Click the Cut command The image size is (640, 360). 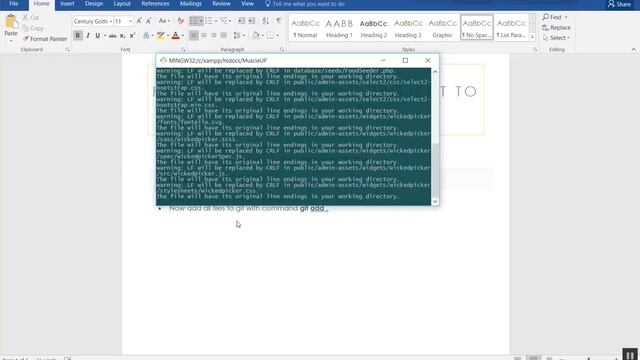point(31,18)
